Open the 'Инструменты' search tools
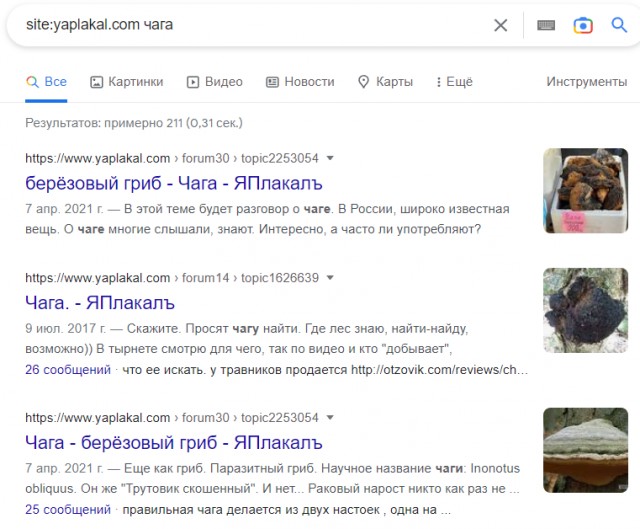The image size is (640, 529). point(587,82)
